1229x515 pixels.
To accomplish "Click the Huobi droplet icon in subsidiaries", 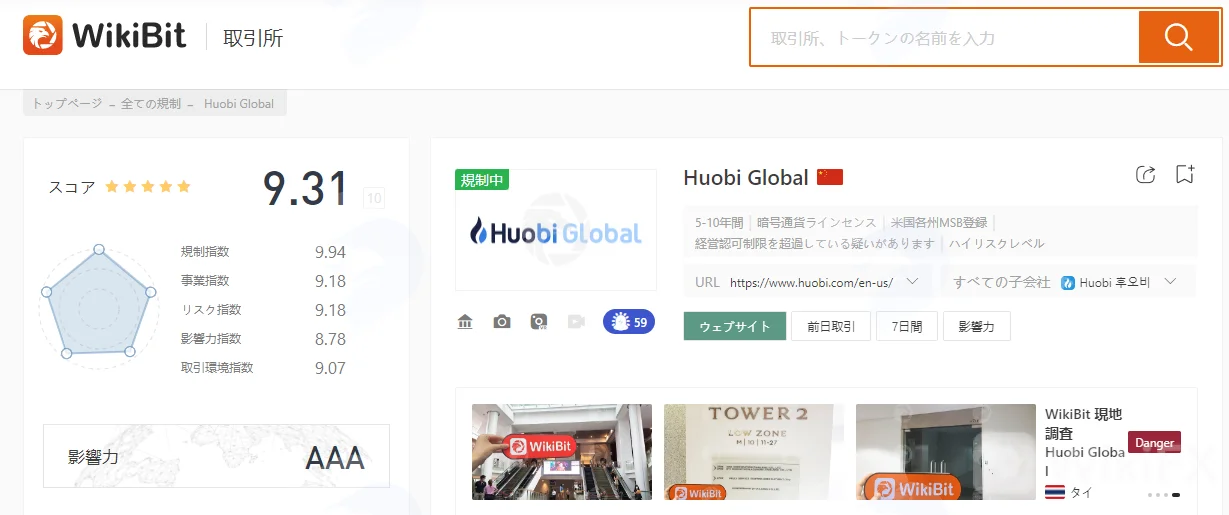I will [1068, 283].
